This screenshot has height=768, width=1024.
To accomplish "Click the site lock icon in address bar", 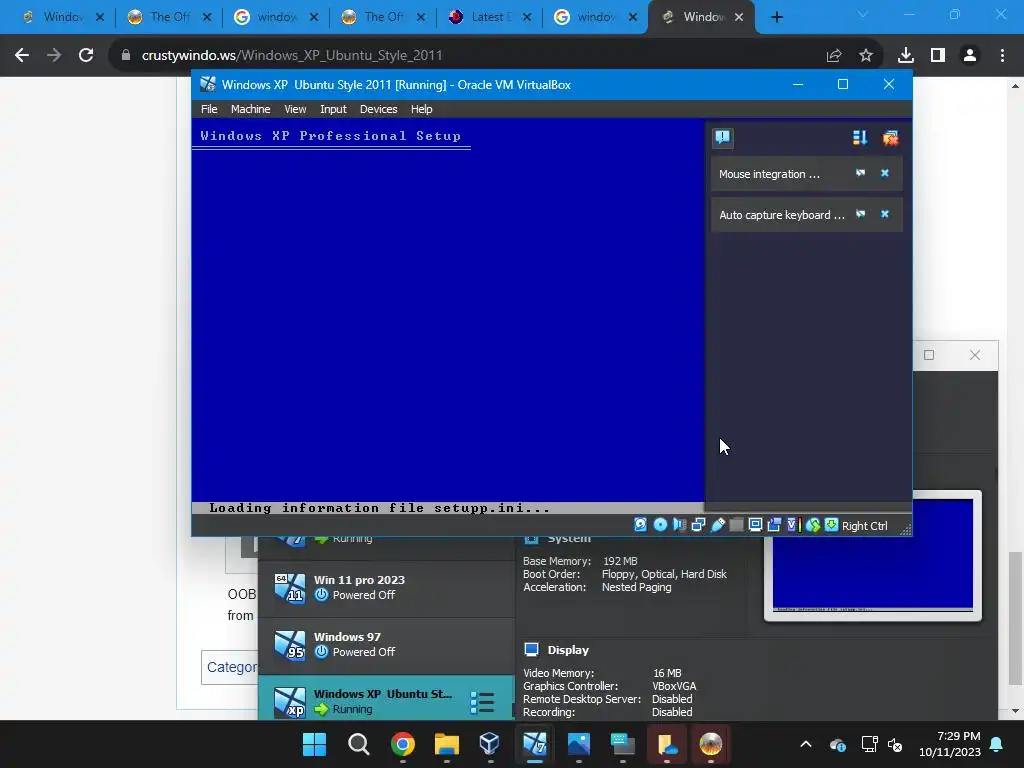I will (x=126, y=56).
